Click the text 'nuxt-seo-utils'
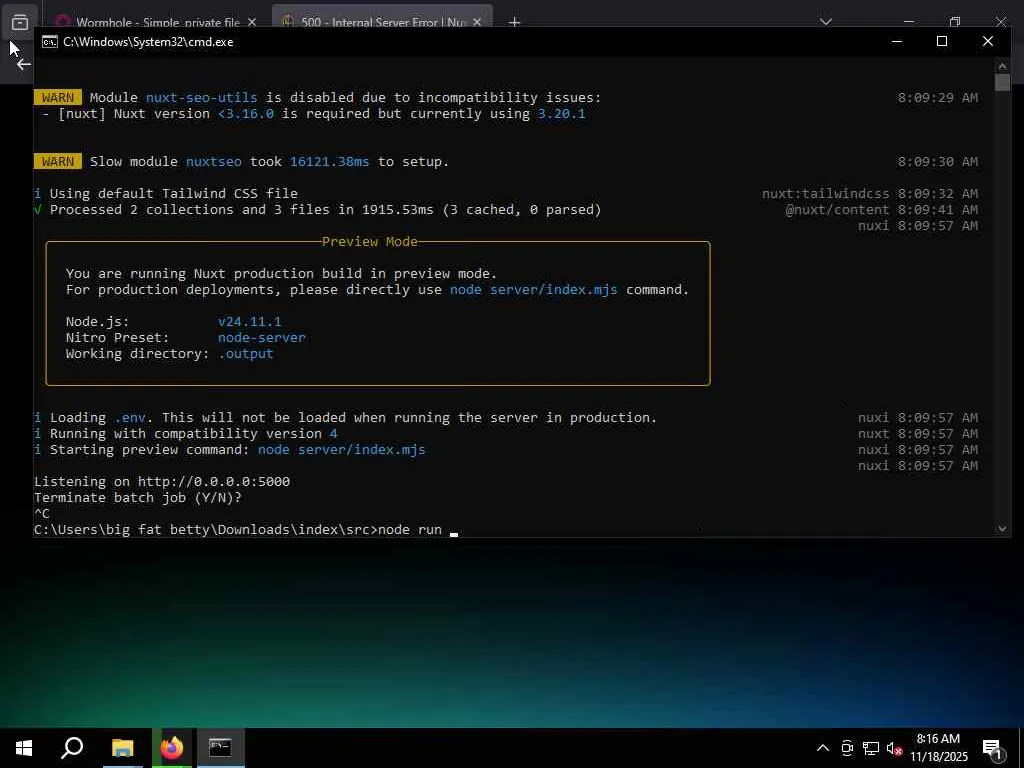Screen dimensions: 1024x768 [x=201, y=97]
